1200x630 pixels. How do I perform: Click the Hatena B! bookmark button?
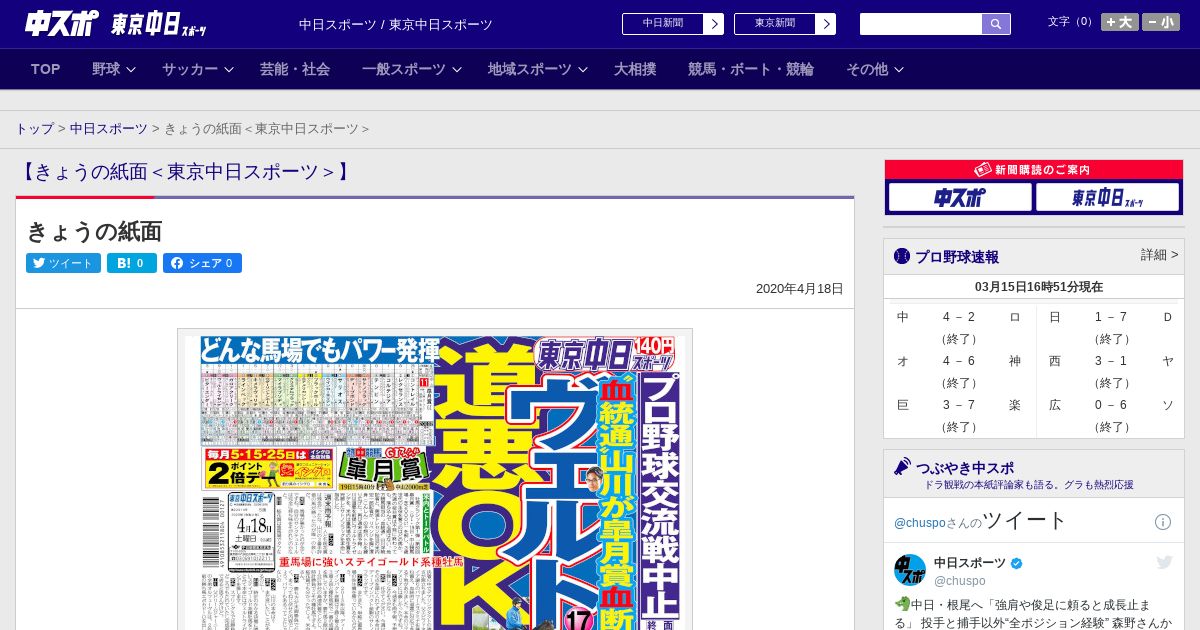[x=132, y=263]
